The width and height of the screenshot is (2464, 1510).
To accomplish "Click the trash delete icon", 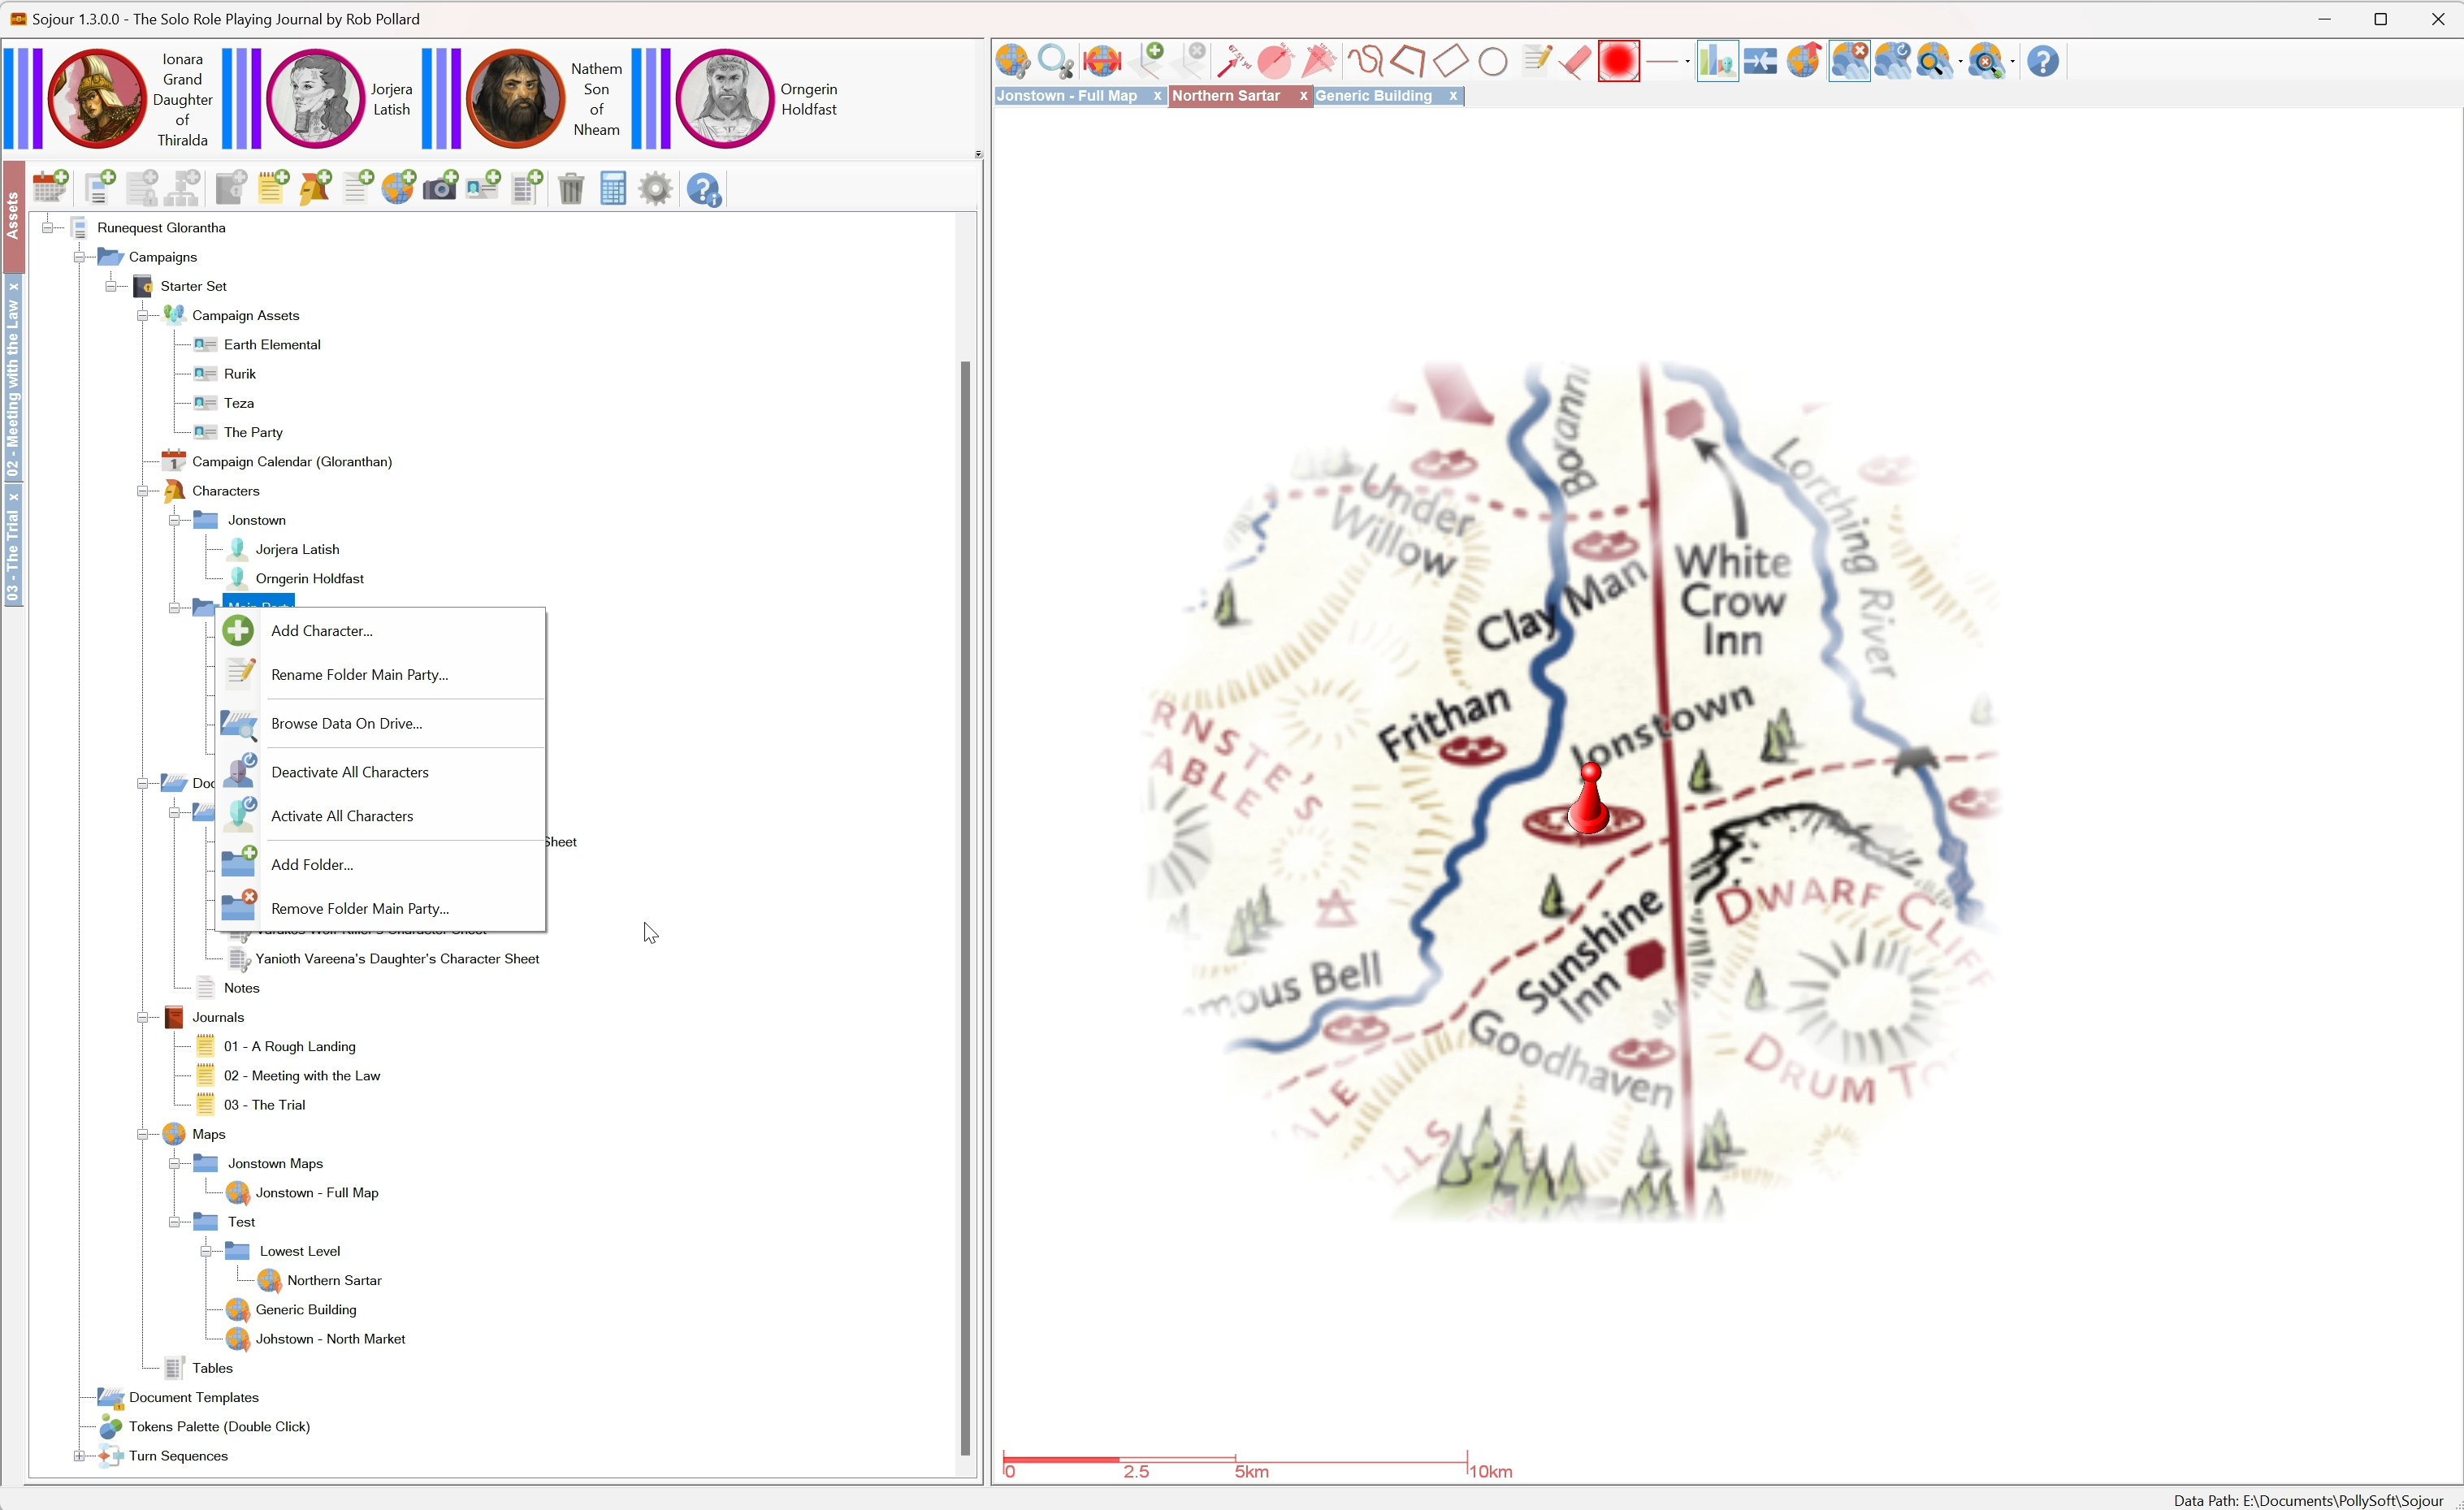I will 571,188.
